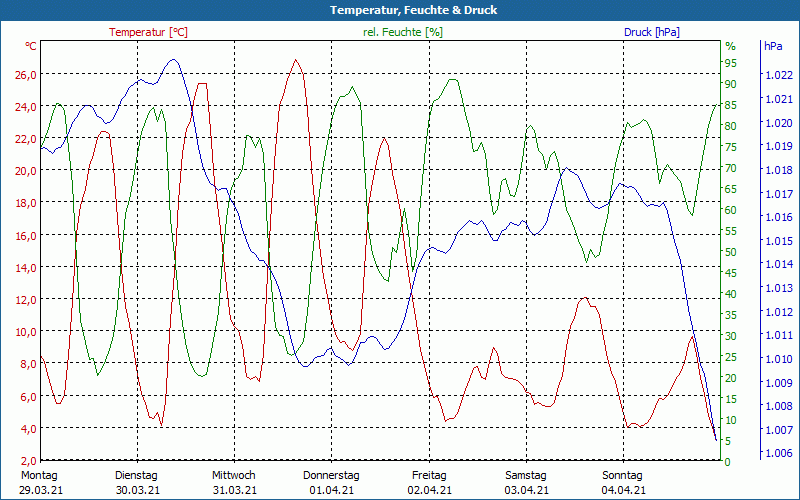
Task: Click the 1.006 pressure axis tick
Action: [x=777, y=454]
